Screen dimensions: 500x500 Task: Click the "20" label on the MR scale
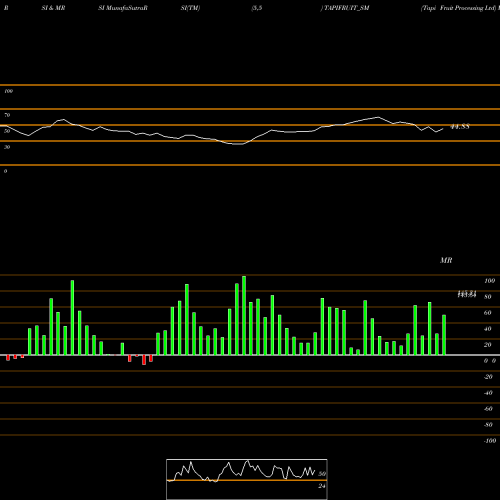click(488, 345)
